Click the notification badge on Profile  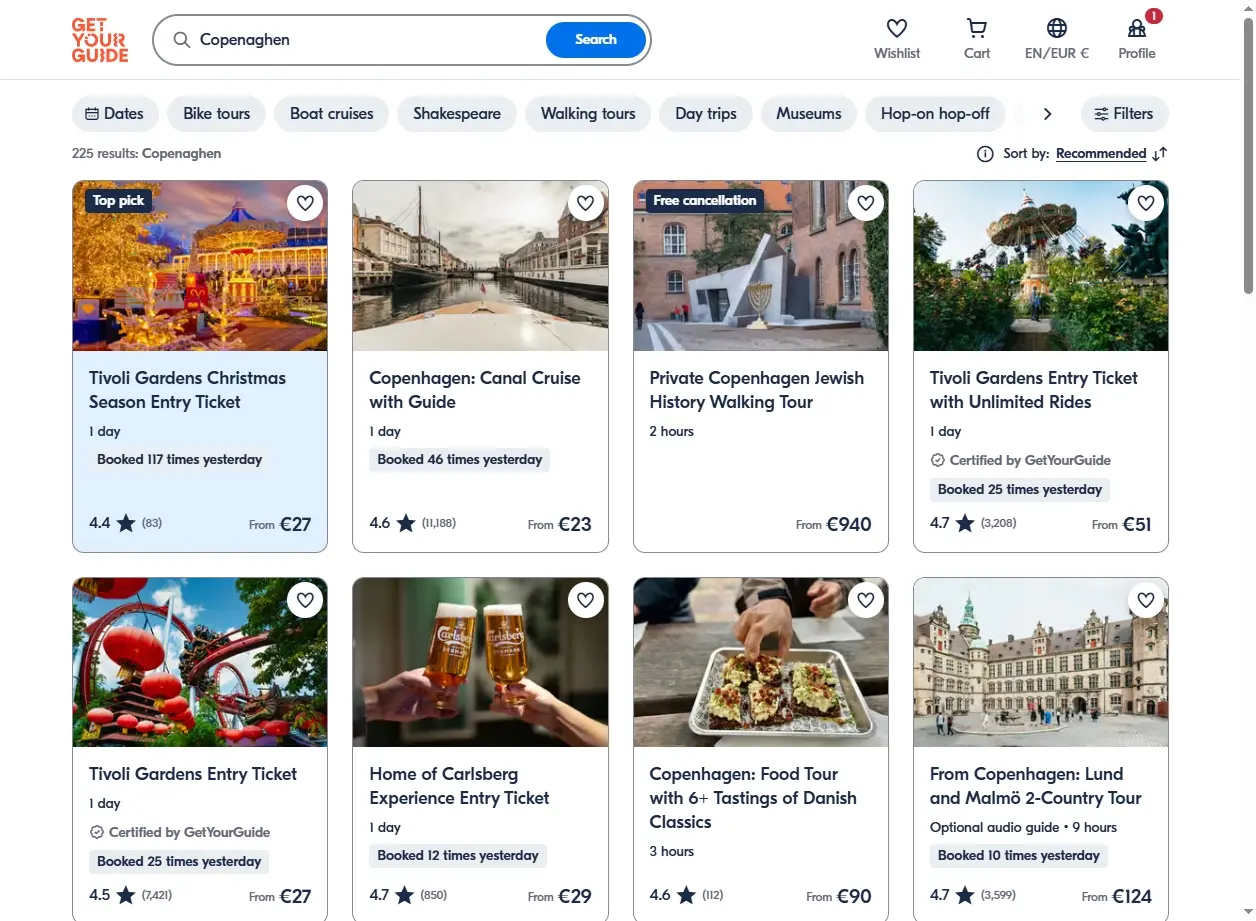pyautogui.click(x=1154, y=16)
